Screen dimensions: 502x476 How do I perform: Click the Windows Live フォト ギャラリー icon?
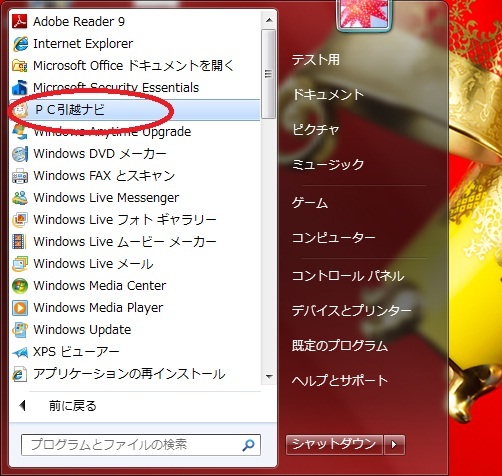click(20, 220)
